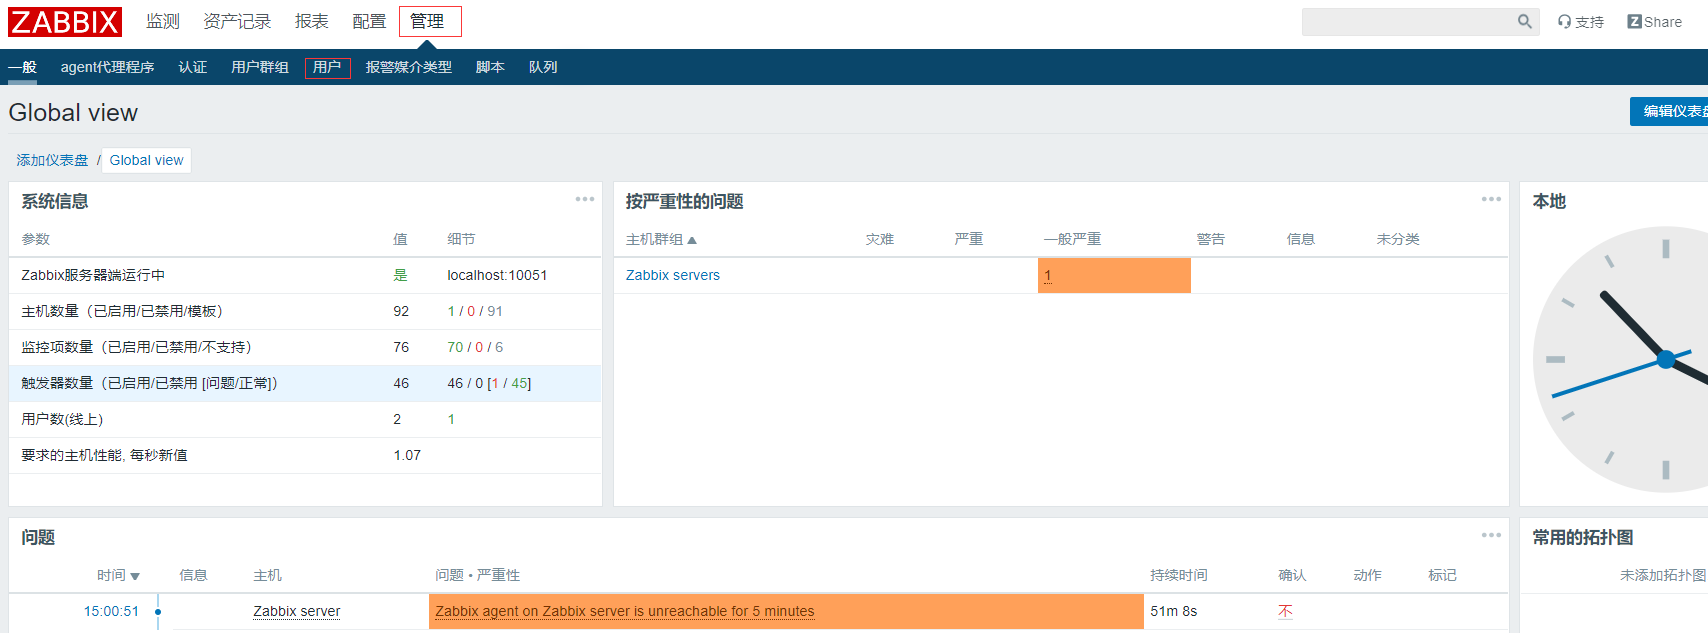This screenshot has height=633, width=1708.
Task: Open the Share link
Action: [x=1655, y=22]
